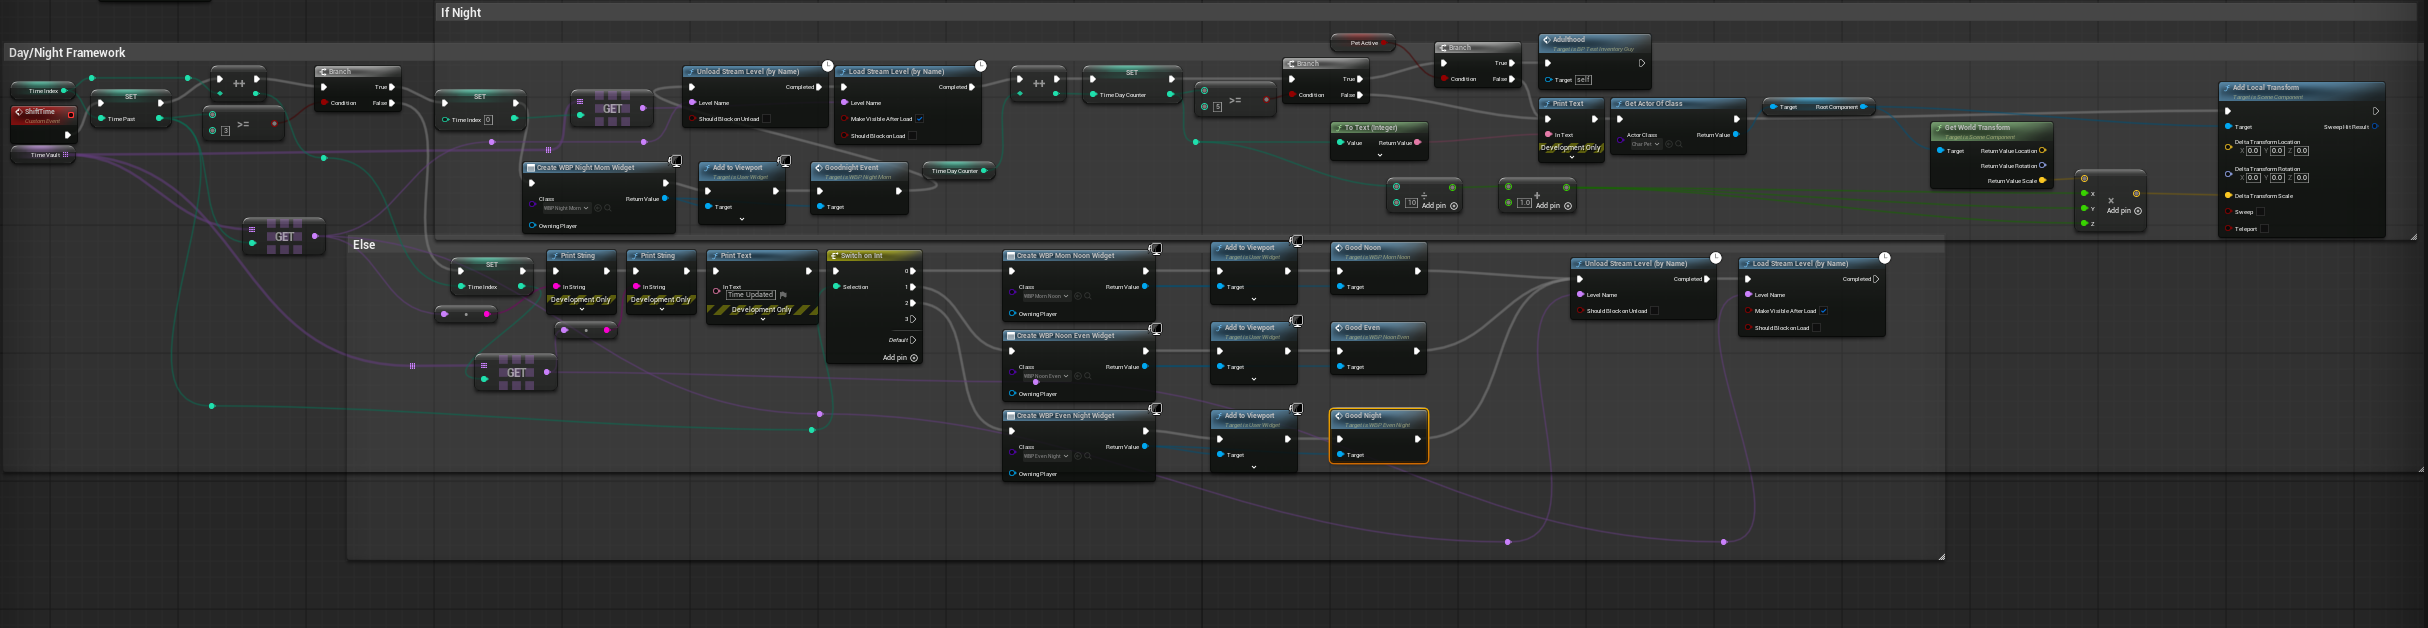Toggle Should Block on Unload in Else section
Image resolution: width=2428 pixels, height=628 pixels.
point(1654,311)
